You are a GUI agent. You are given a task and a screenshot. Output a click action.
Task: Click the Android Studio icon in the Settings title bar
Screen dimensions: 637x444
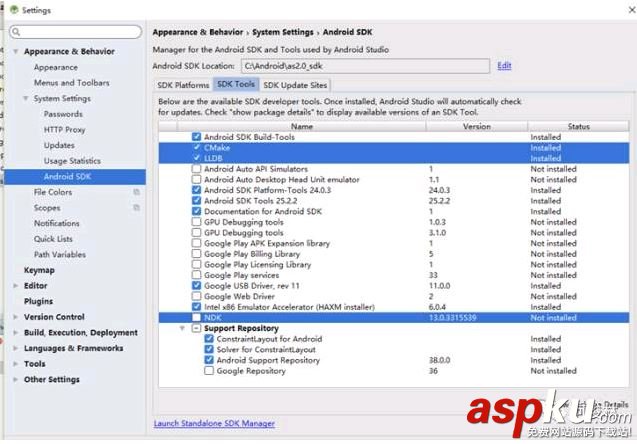(14, 10)
